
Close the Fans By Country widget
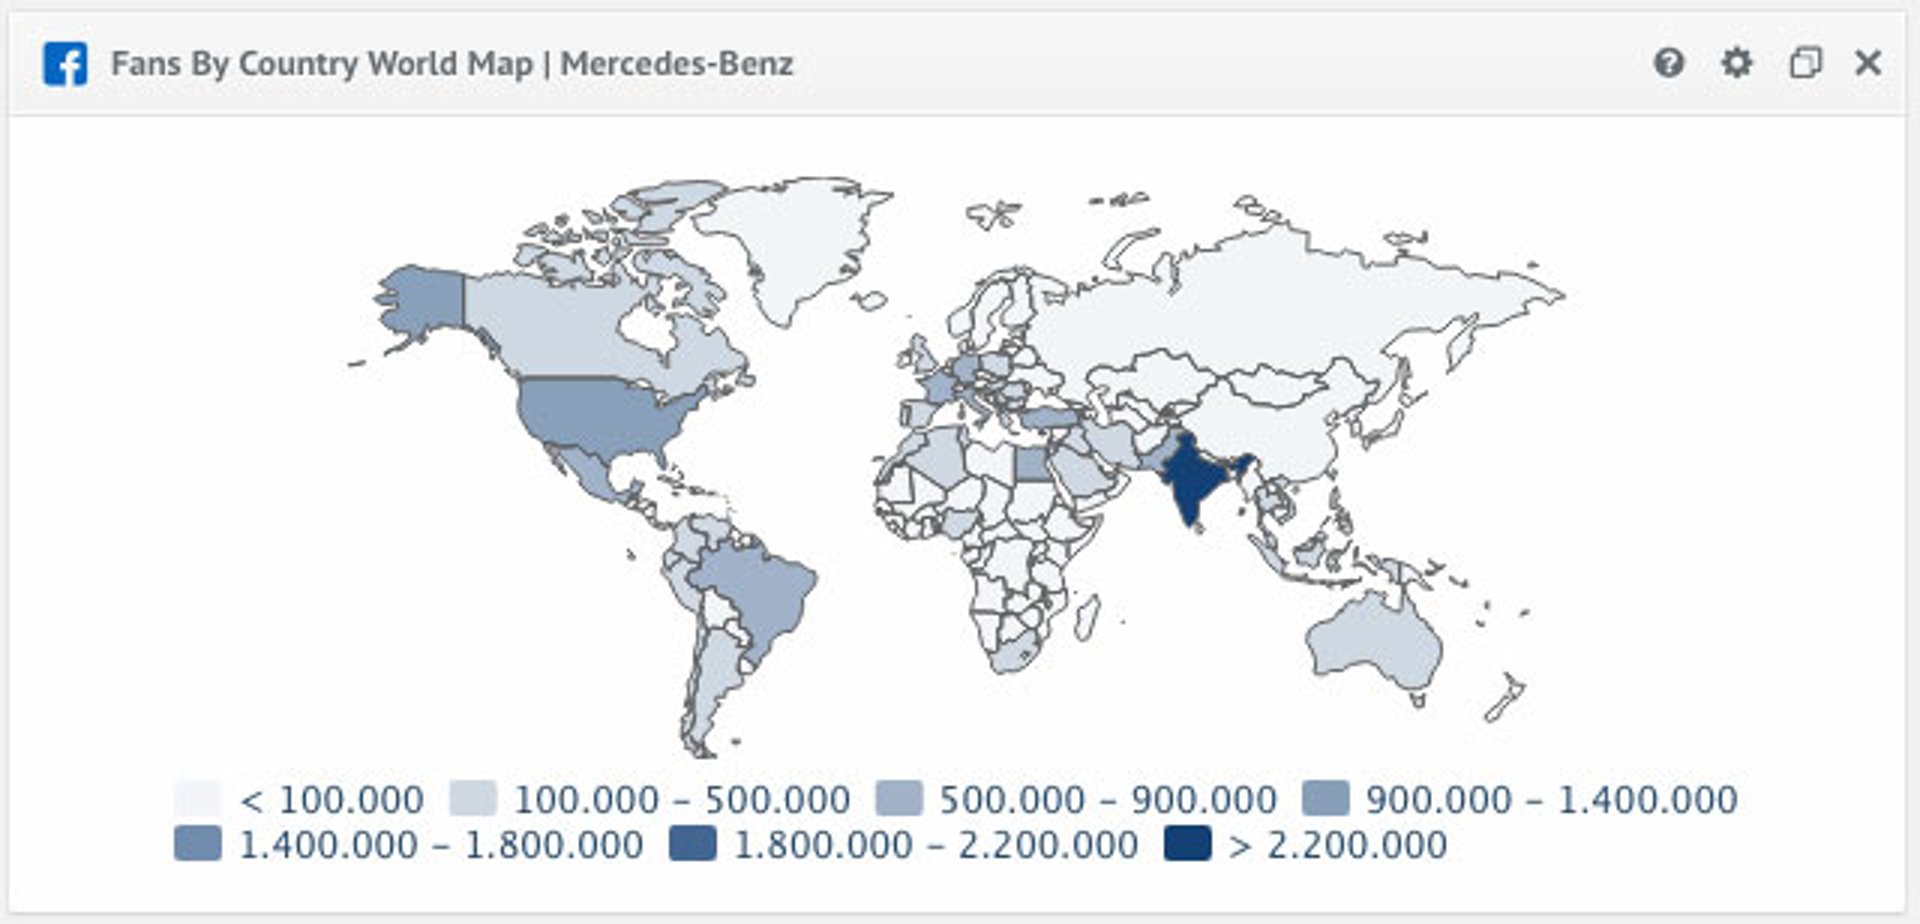coord(1868,64)
